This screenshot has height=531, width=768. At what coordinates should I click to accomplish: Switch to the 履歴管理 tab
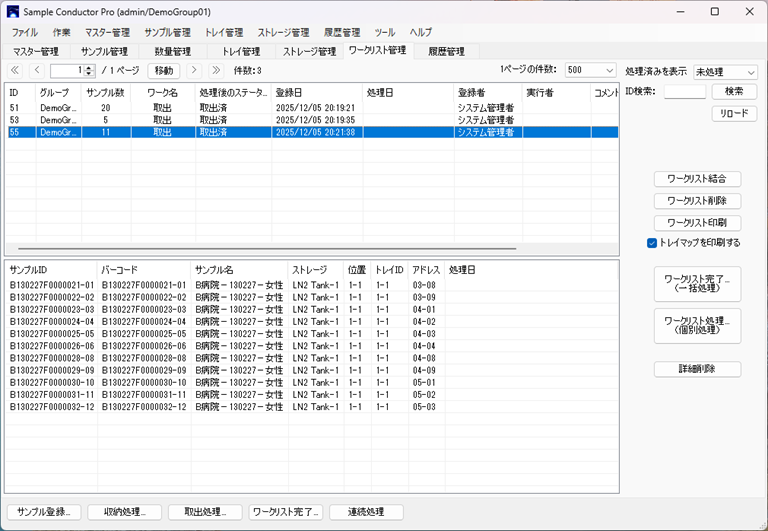446,51
